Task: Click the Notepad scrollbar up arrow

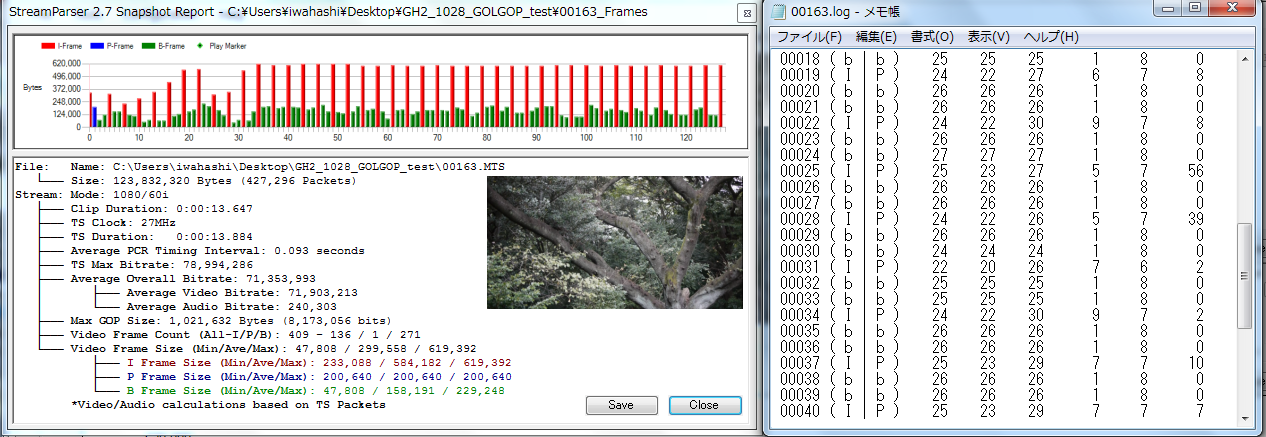Action: (1245, 57)
